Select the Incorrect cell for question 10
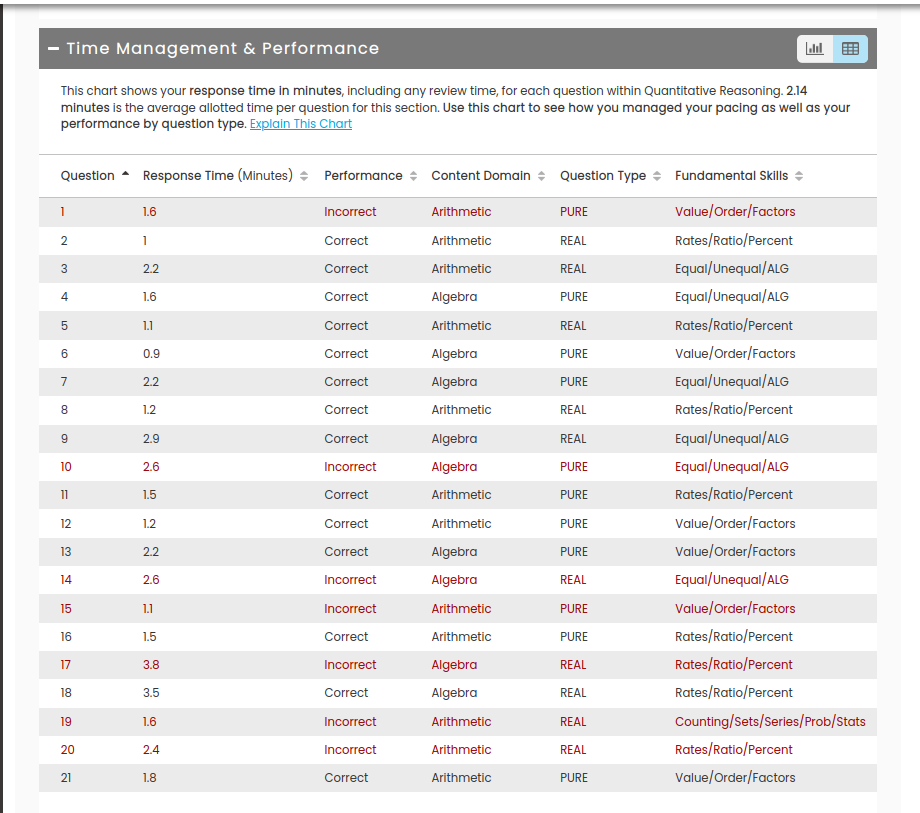This screenshot has width=920, height=813. [x=350, y=467]
